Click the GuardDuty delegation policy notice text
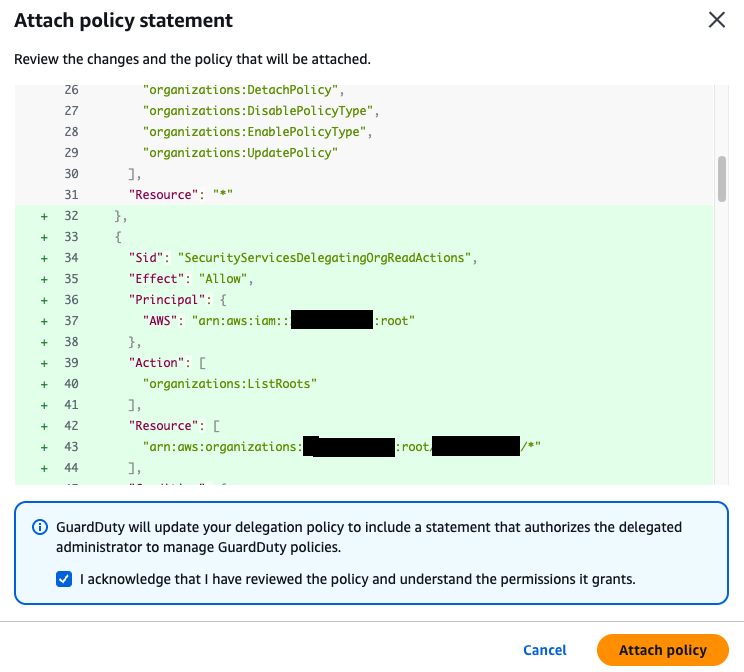This screenshot has width=744, height=672. tap(369, 537)
